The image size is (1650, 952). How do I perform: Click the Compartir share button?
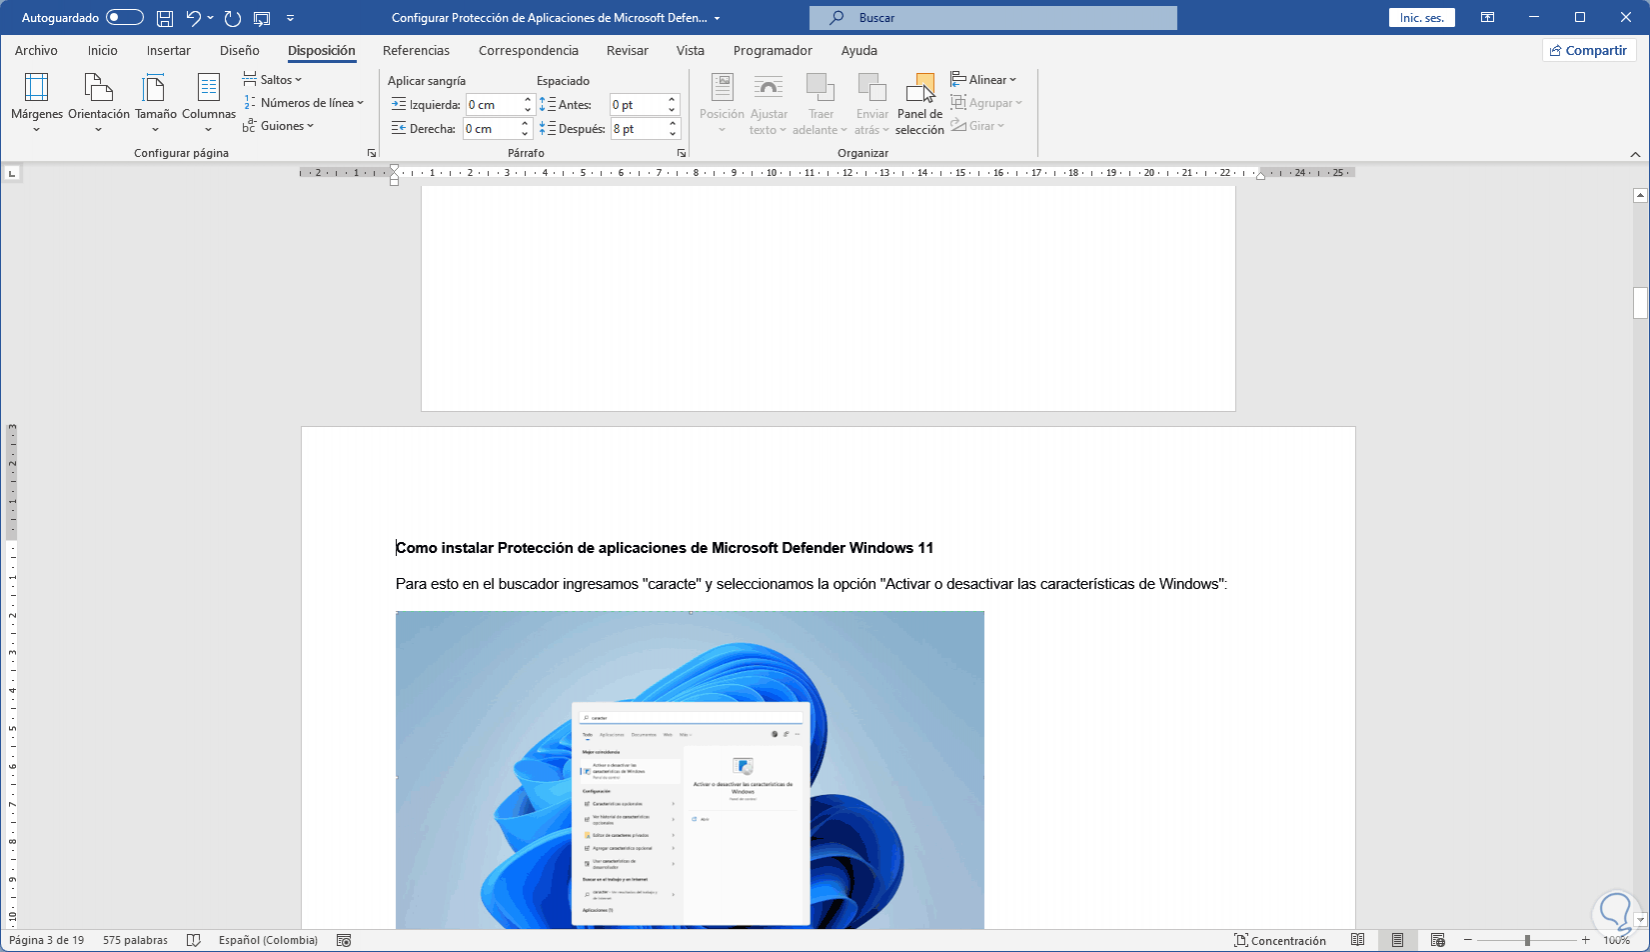(x=1589, y=50)
